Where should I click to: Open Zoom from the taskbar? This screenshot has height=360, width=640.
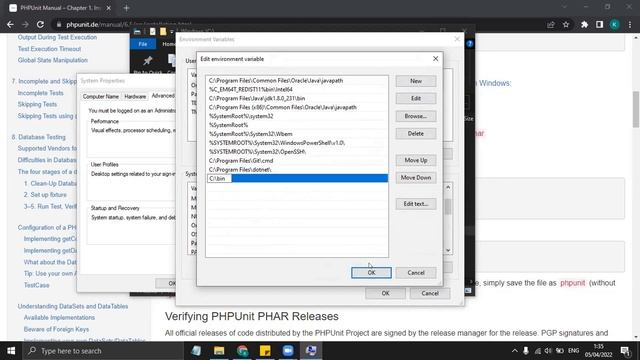click(288, 351)
